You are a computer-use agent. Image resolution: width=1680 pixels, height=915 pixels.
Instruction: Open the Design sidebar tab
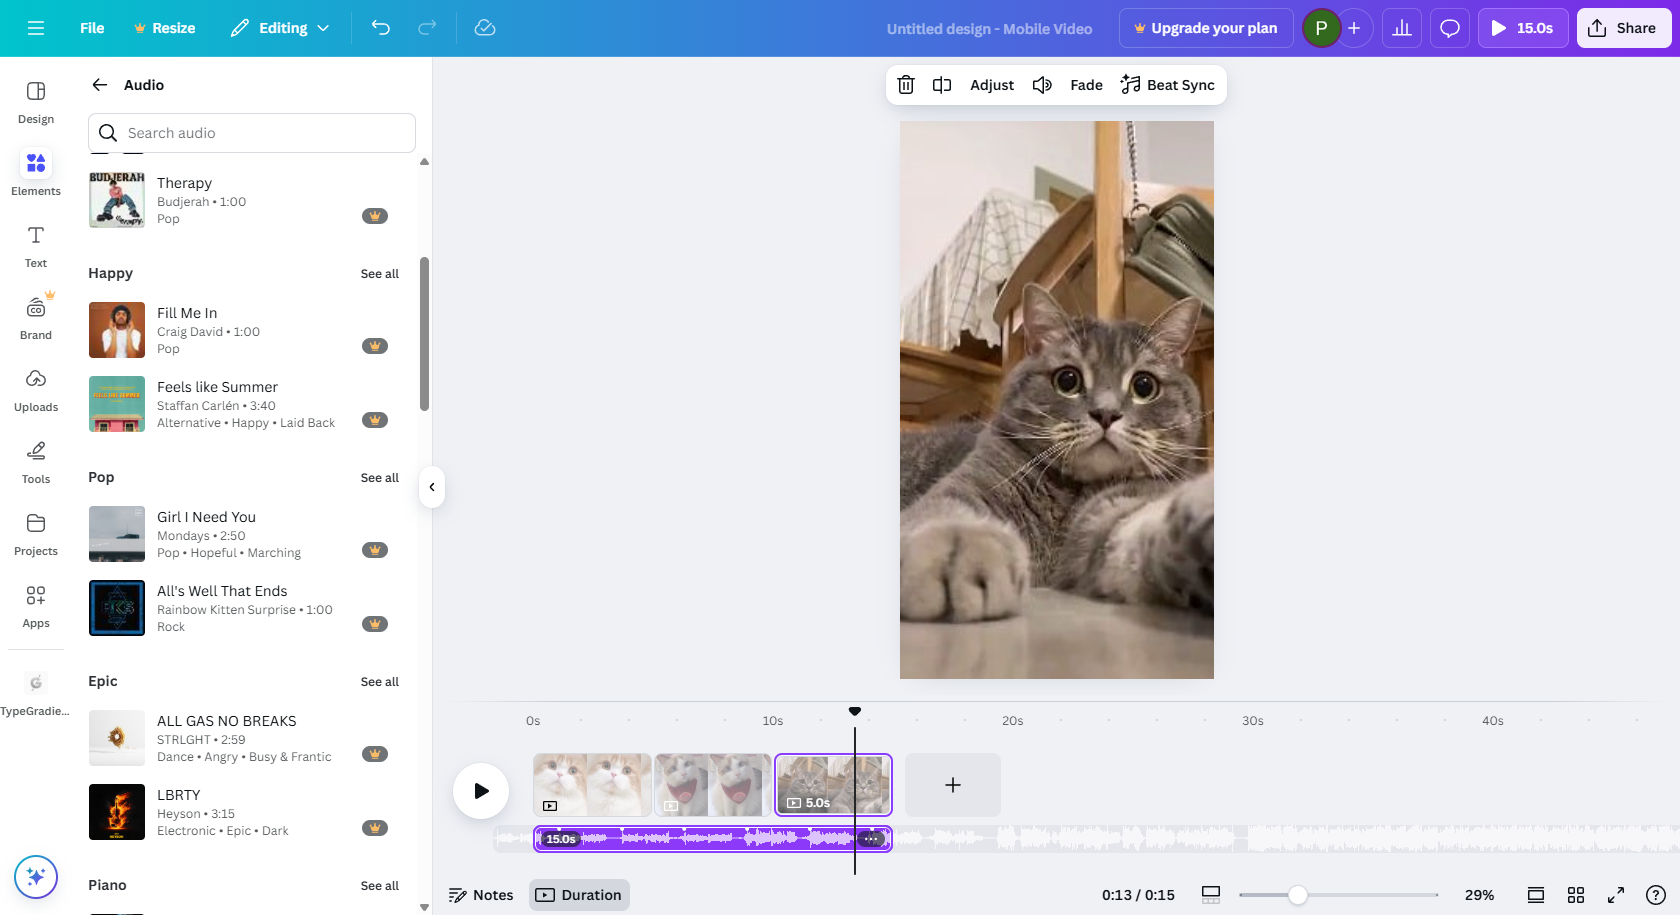(x=36, y=102)
